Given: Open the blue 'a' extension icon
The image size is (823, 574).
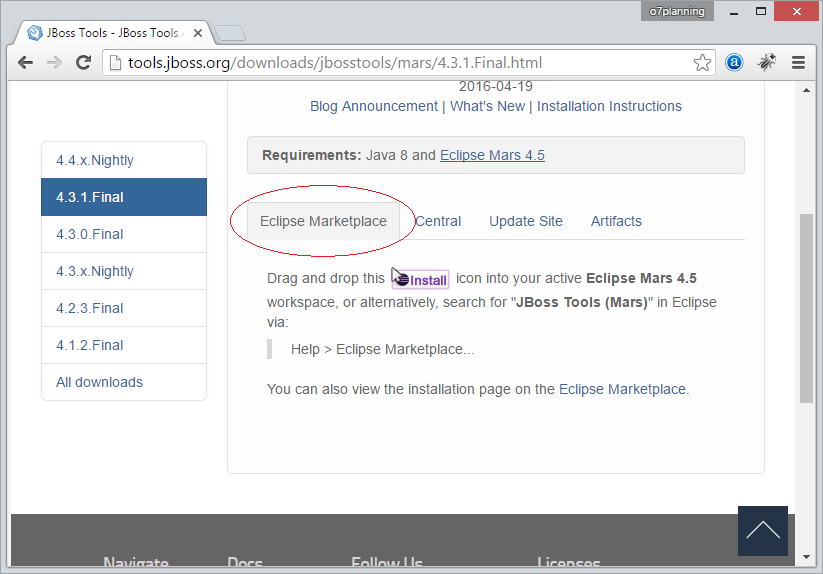Looking at the screenshot, I should coord(734,62).
